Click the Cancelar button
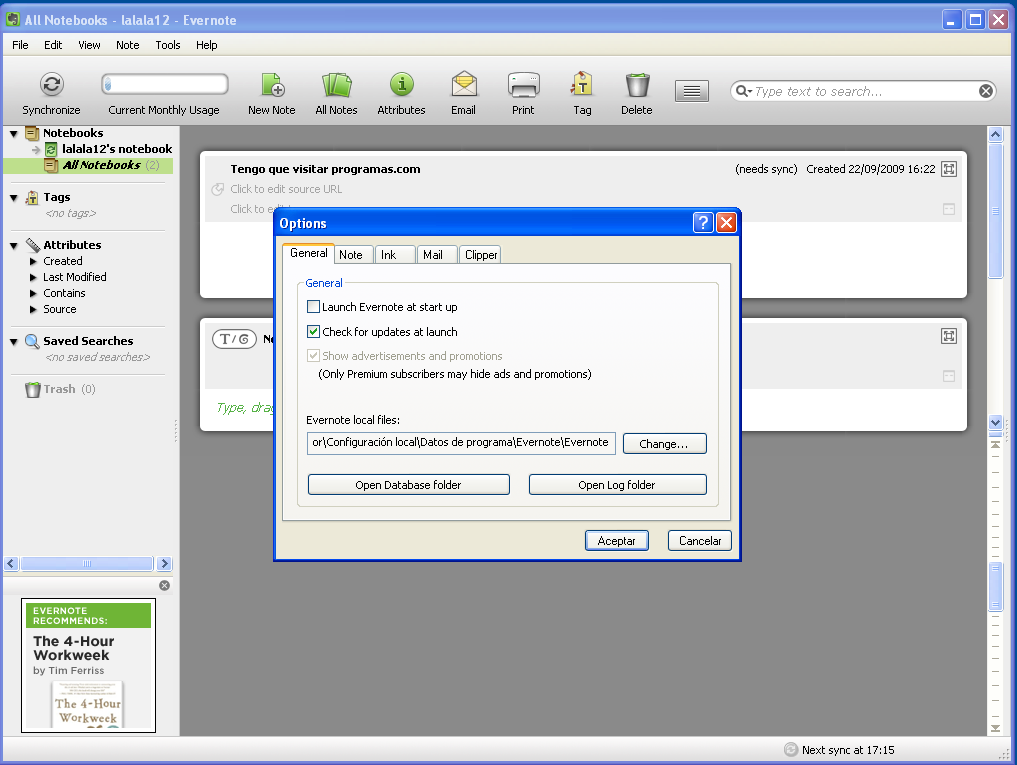The width and height of the screenshot is (1017, 765). click(700, 540)
